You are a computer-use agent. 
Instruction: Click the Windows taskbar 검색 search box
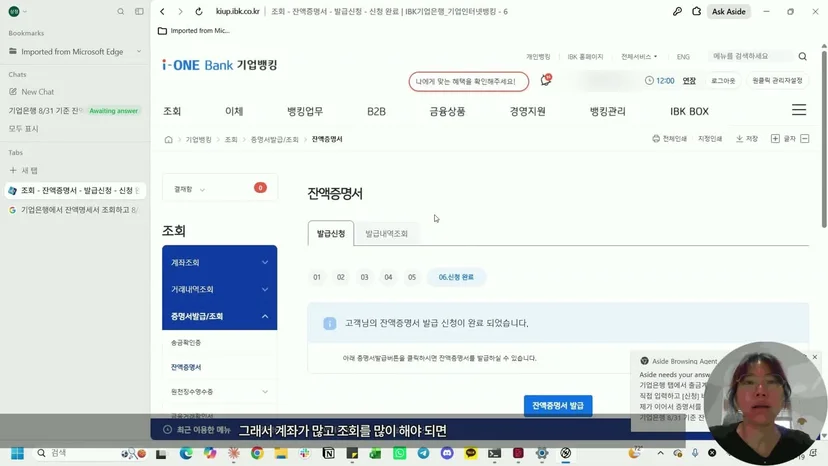[78, 453]
